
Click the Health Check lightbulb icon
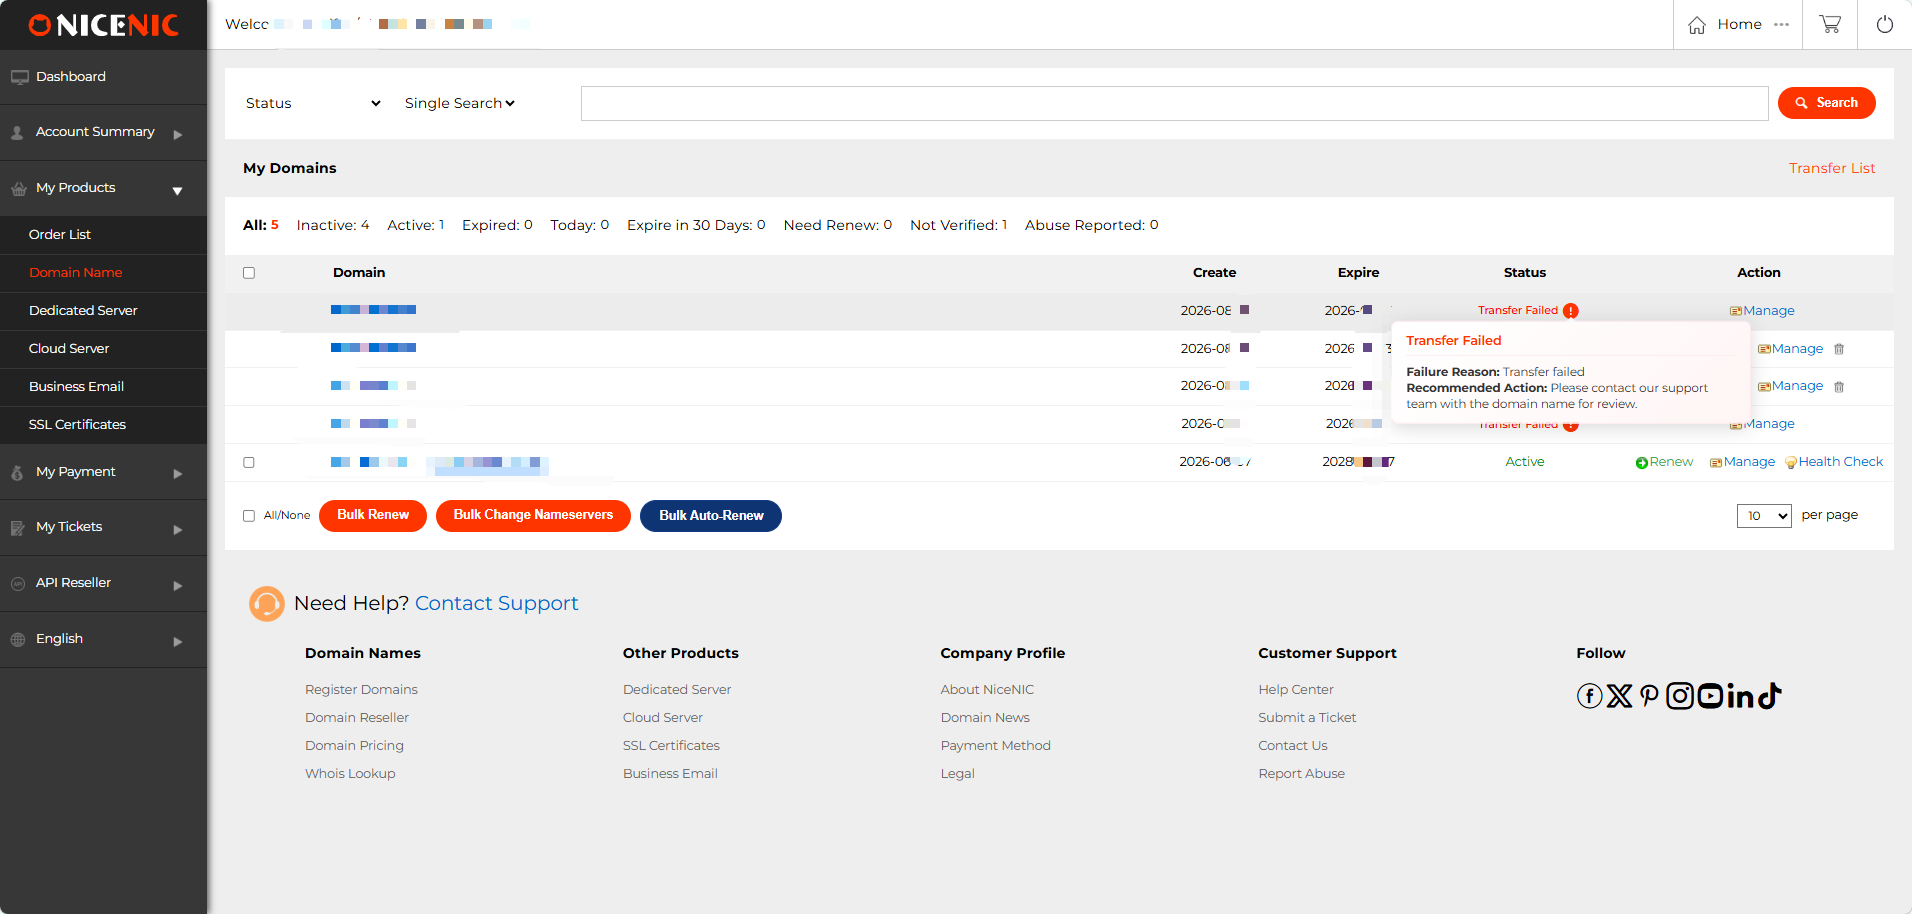tap(1791, 462)
